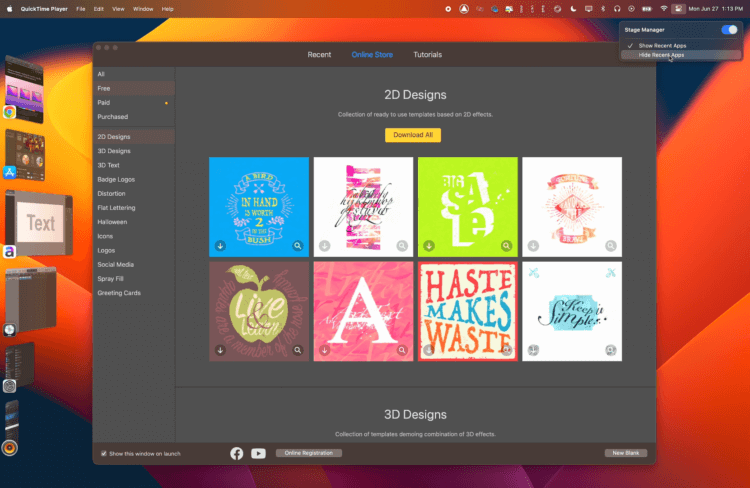Zoom preview of 'Big Sale' green template
750x488 pixels.
tap(506, 245)
